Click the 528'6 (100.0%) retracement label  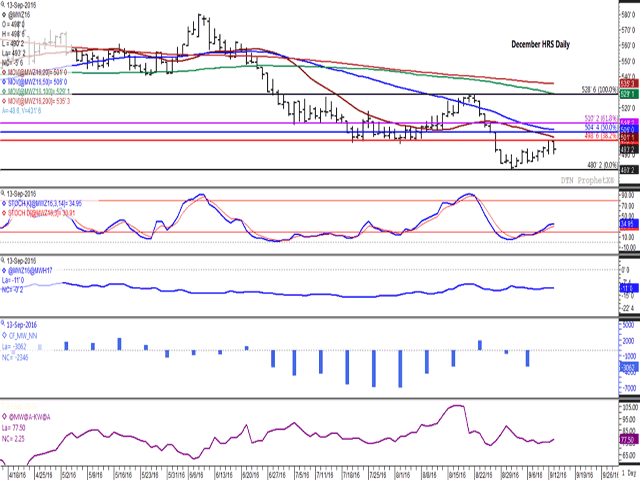(x=599, y=90)
